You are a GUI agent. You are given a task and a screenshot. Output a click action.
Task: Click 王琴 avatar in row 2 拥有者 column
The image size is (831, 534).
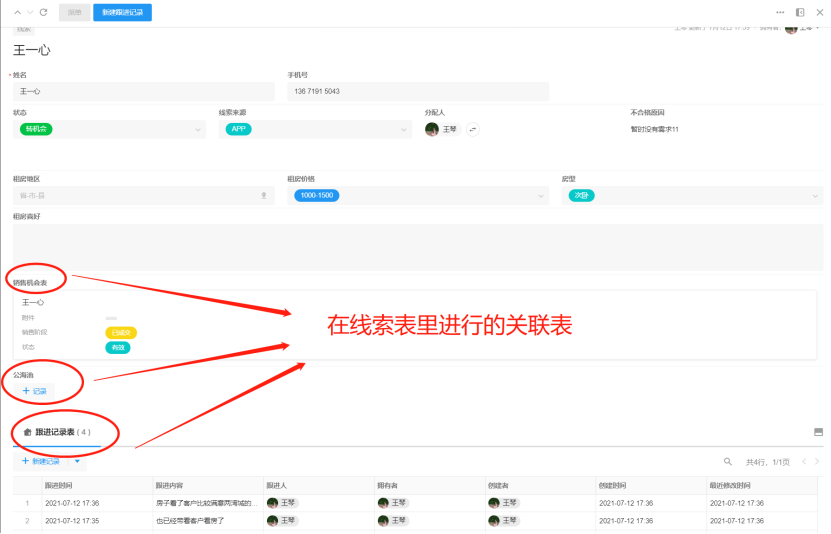383,521
